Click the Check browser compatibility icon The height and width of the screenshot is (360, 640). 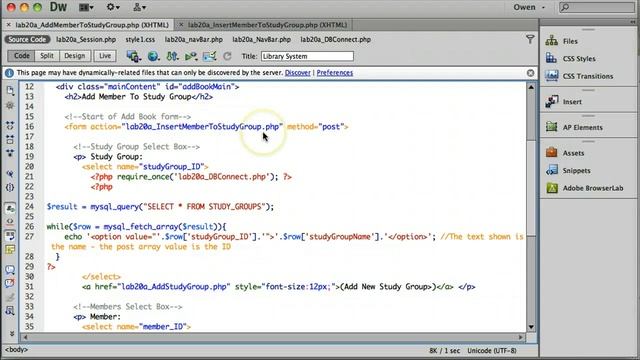tap(209, 56)
